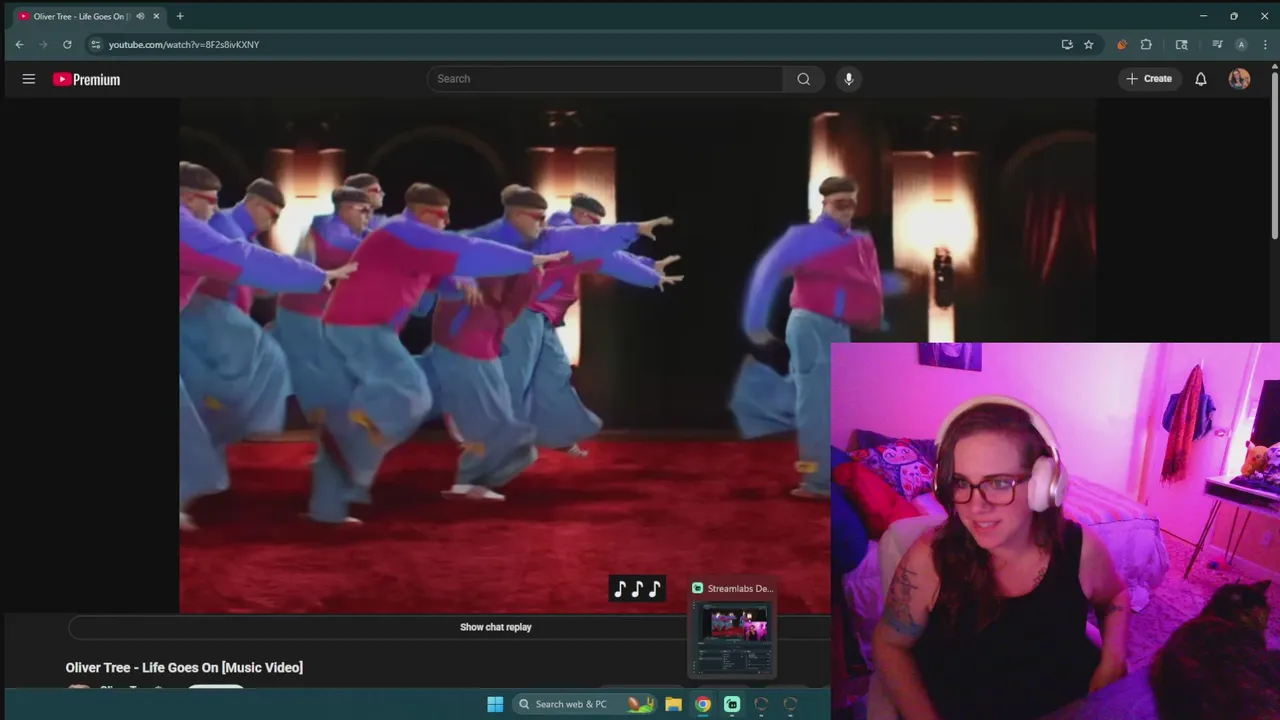This screenshot has height=720, width=1280.
Task: Open the media controls music note icon
Action: 1217,44
